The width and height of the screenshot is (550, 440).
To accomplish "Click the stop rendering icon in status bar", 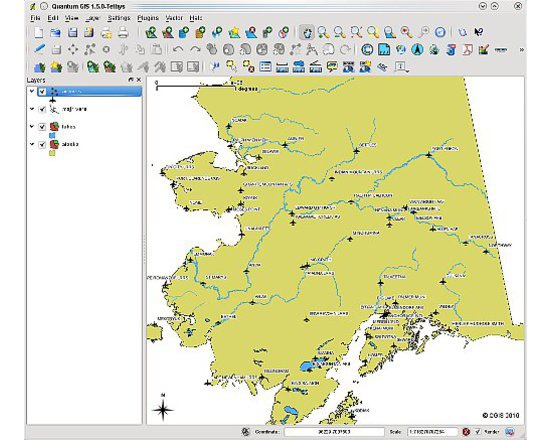I will [466, 432].
